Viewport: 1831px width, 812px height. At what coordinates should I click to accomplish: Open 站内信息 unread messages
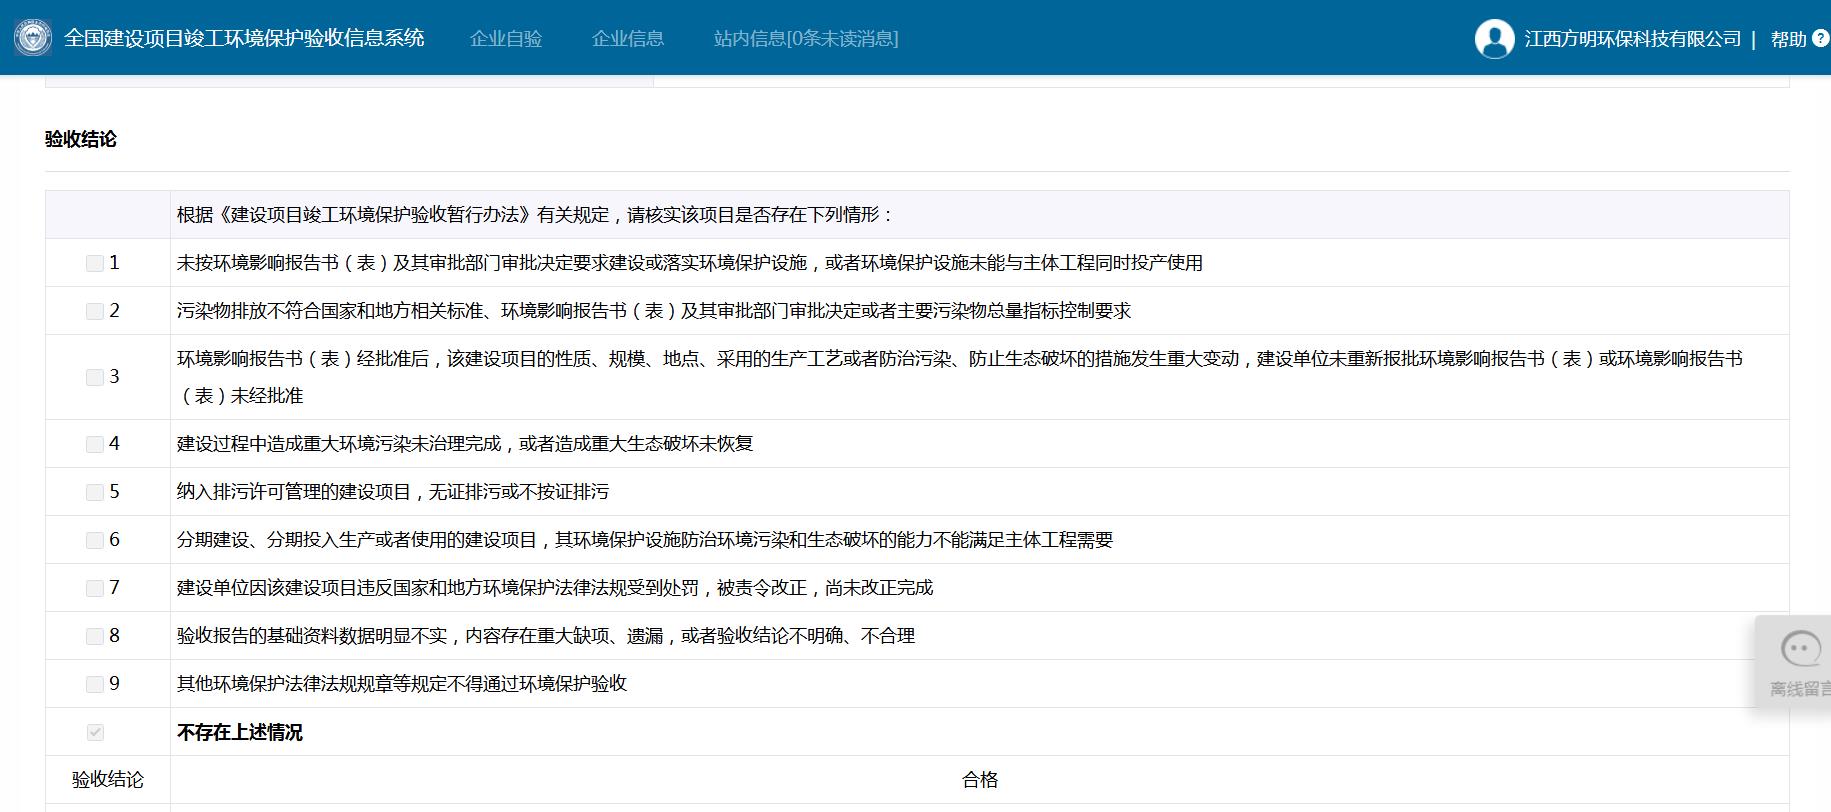(806, 39)
